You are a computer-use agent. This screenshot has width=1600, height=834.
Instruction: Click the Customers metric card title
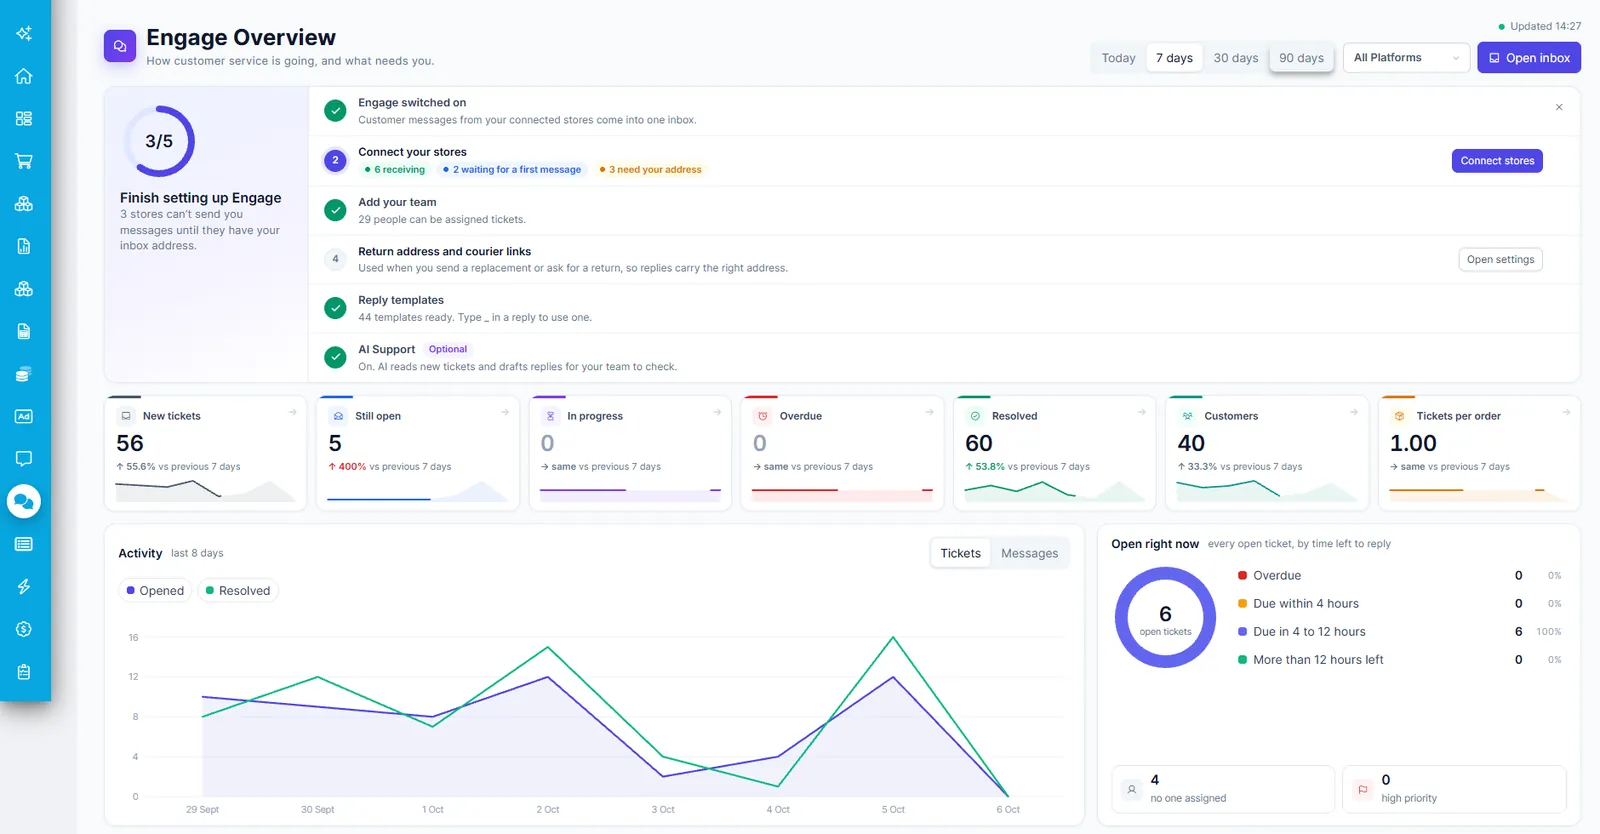(x=1231, y=416)
